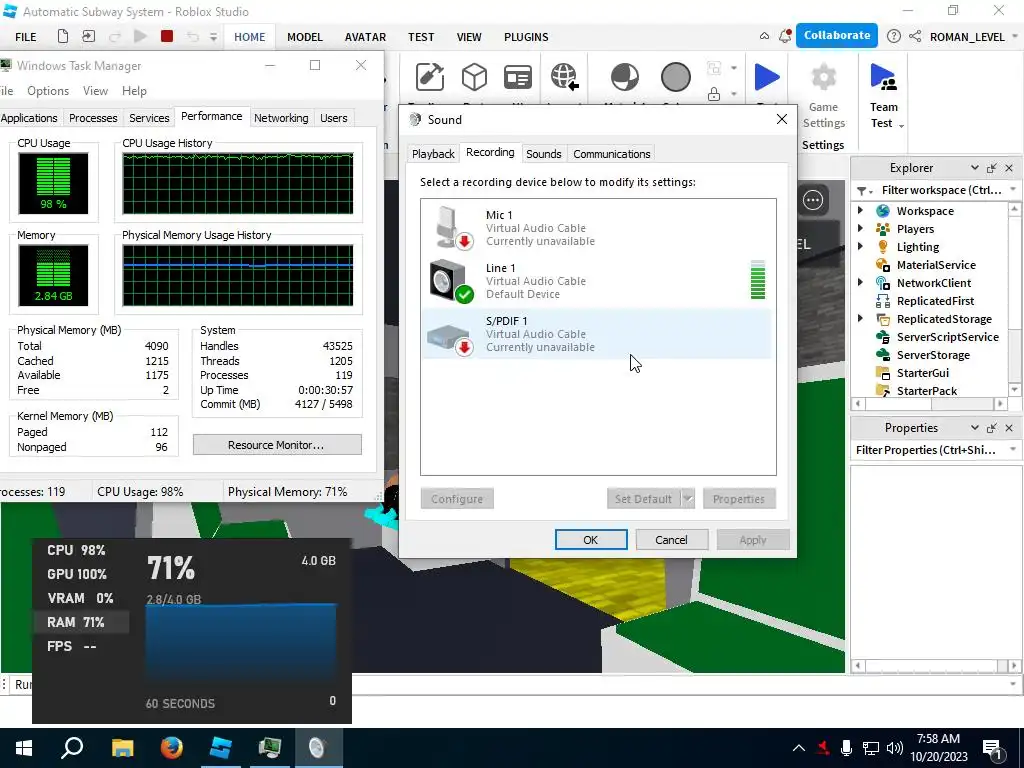
Task: Open the FILE menu in Roblox Studio
Action: point(25,37)
